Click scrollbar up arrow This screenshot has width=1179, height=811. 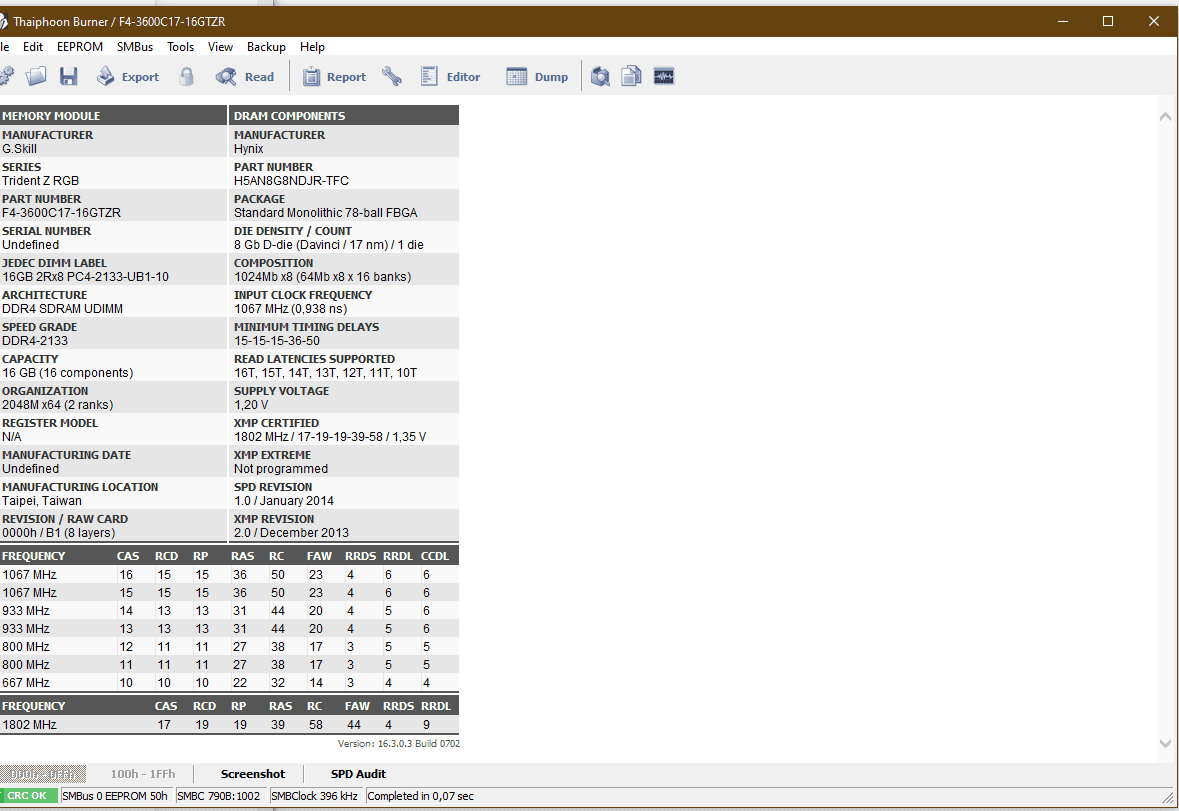point(1165,117)
